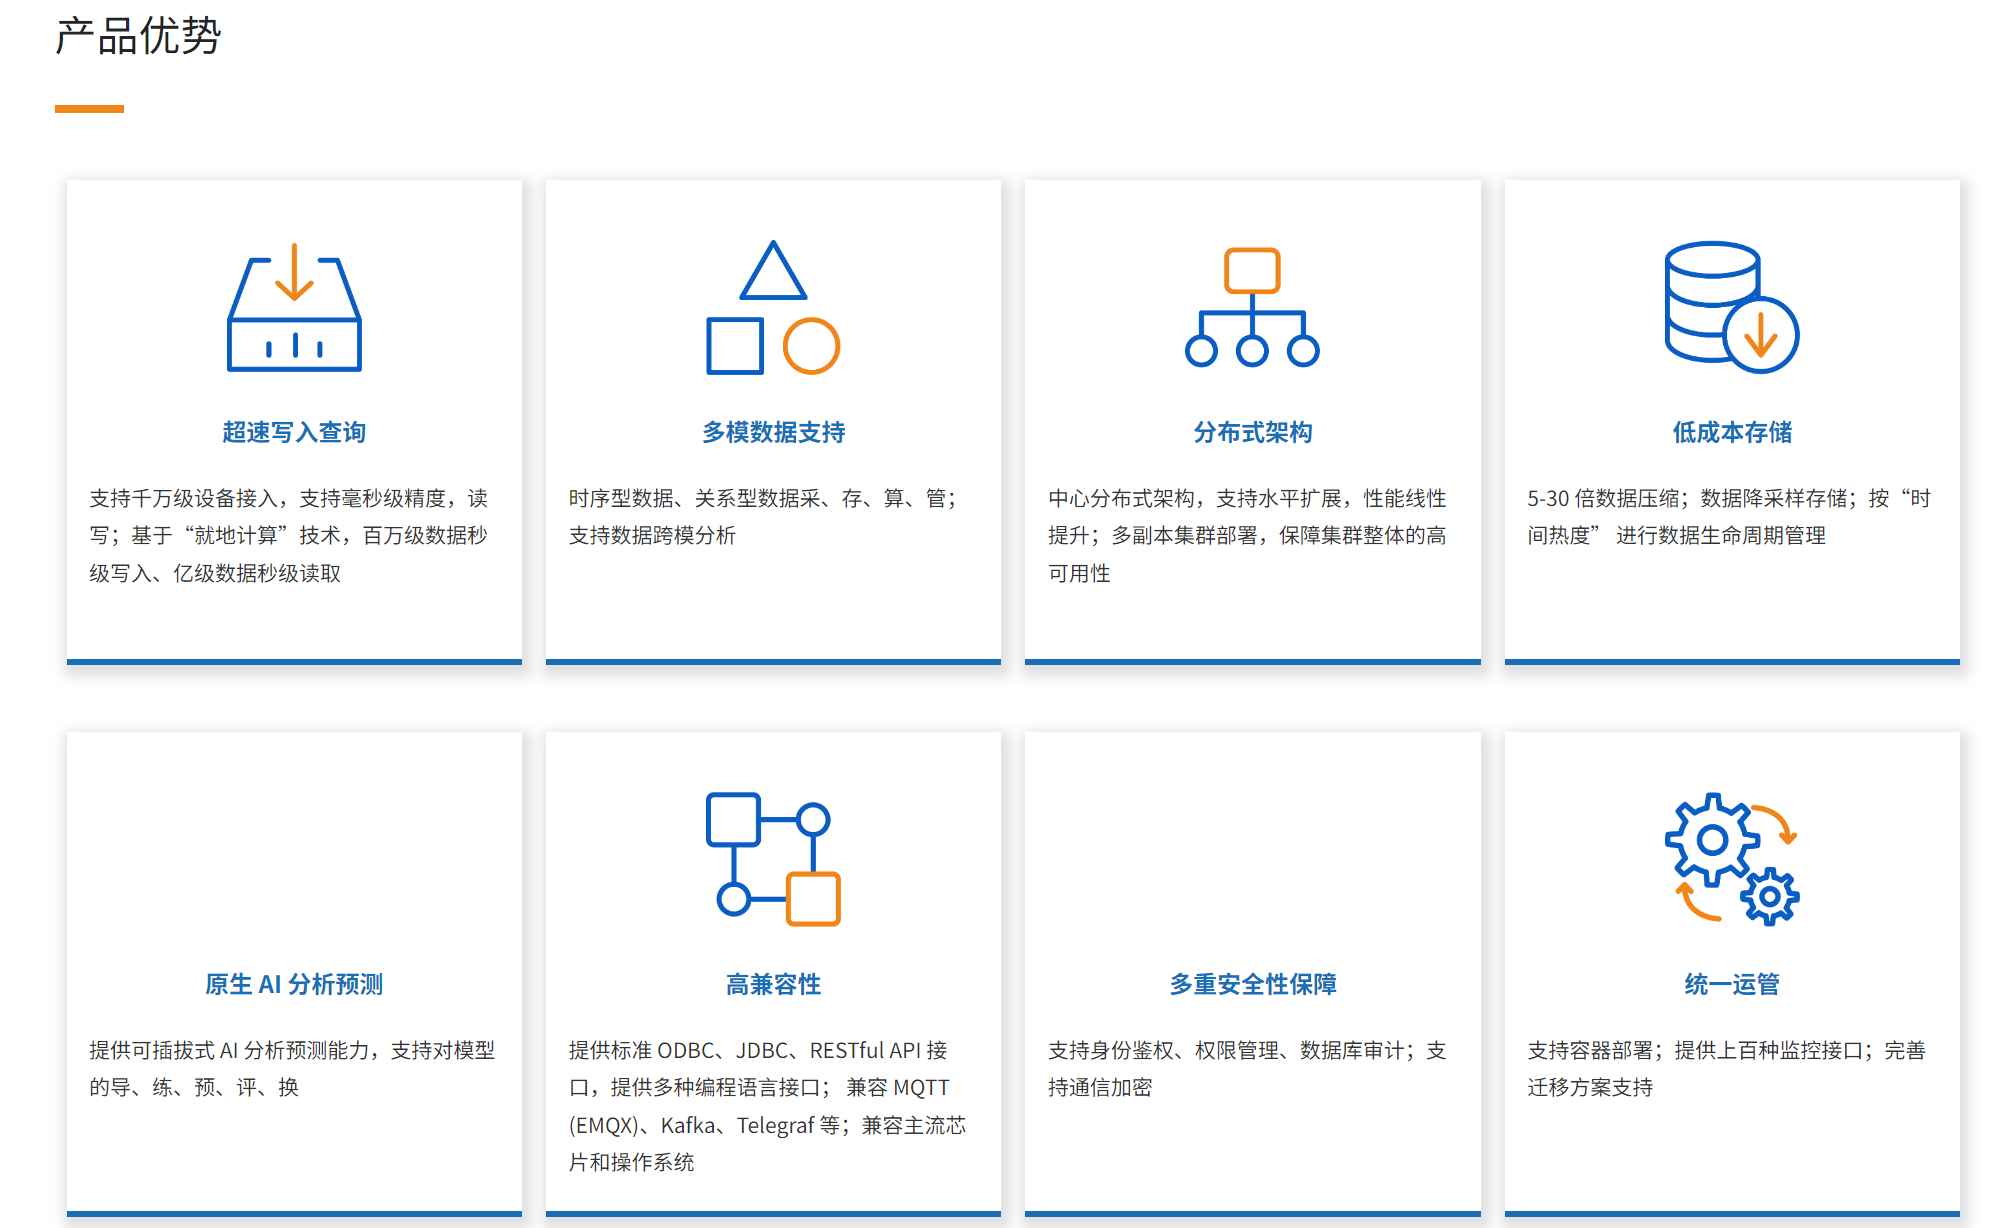2016x1228 pixels.
Task: Click the ODBC, JDBC, RESTful API description
Action: (767, 1105)
